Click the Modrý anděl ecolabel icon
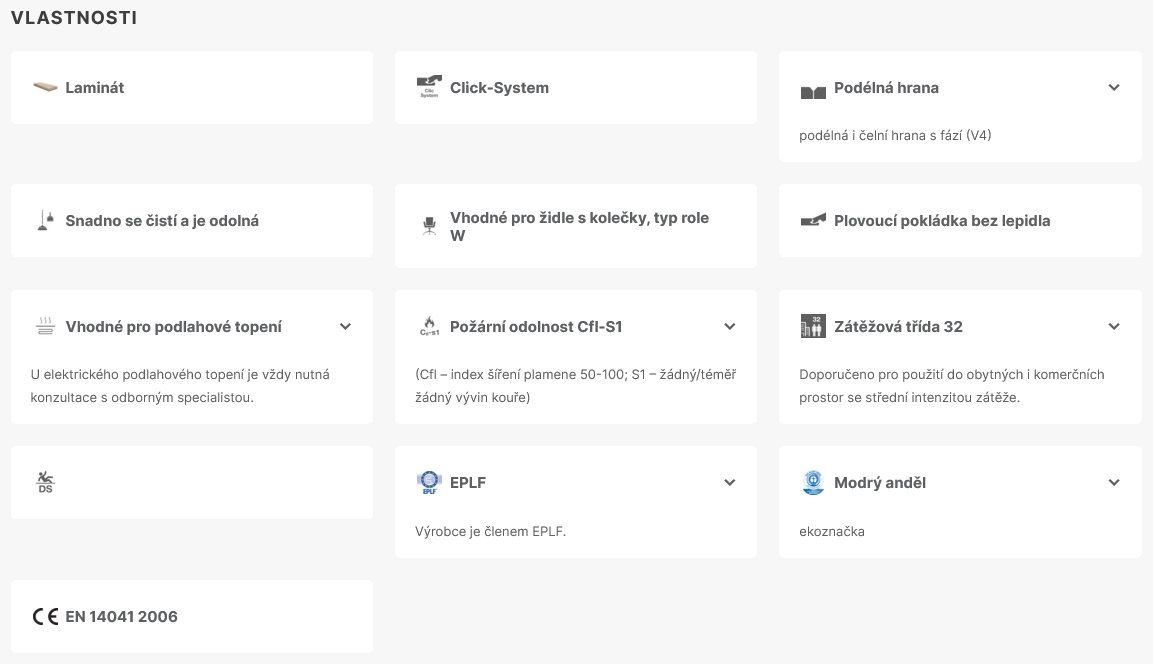The height and width of the screenshot is (664, 1153). pos(813,483)
